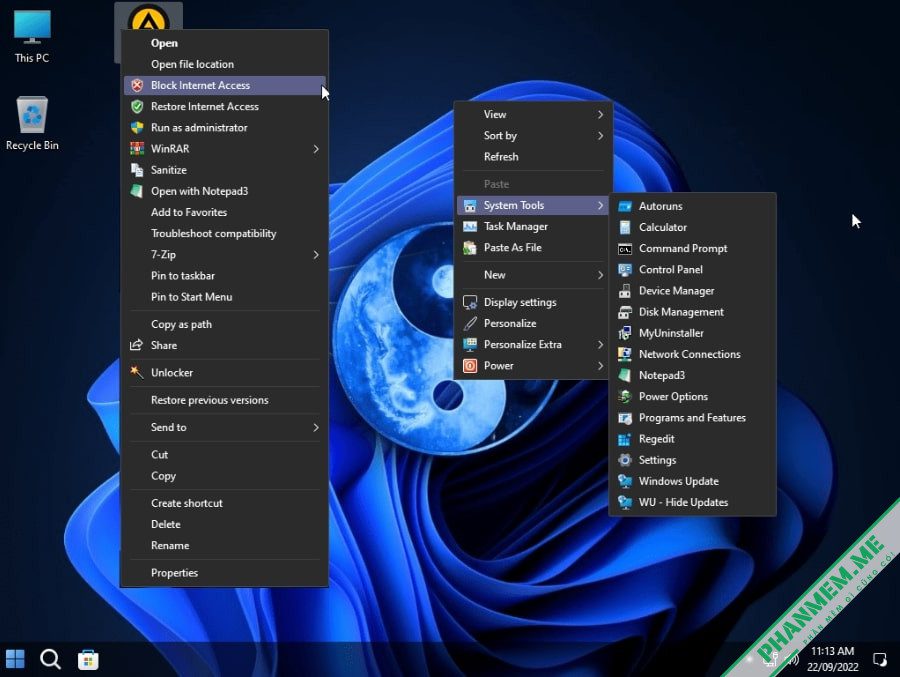Click the Restore Internet Access green shield icon
900x677 pixels.
137,107
